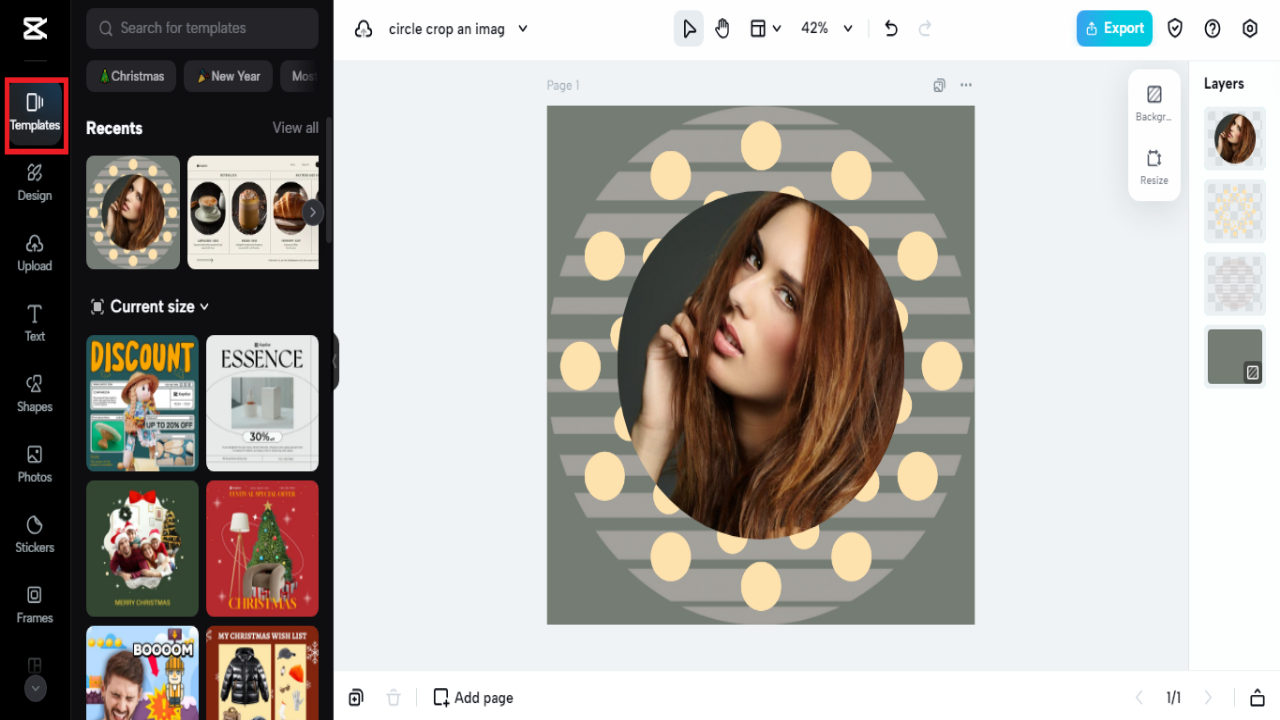Select the yellow dots layer thumbnail
The image size is (1280, 720).
1235,211
